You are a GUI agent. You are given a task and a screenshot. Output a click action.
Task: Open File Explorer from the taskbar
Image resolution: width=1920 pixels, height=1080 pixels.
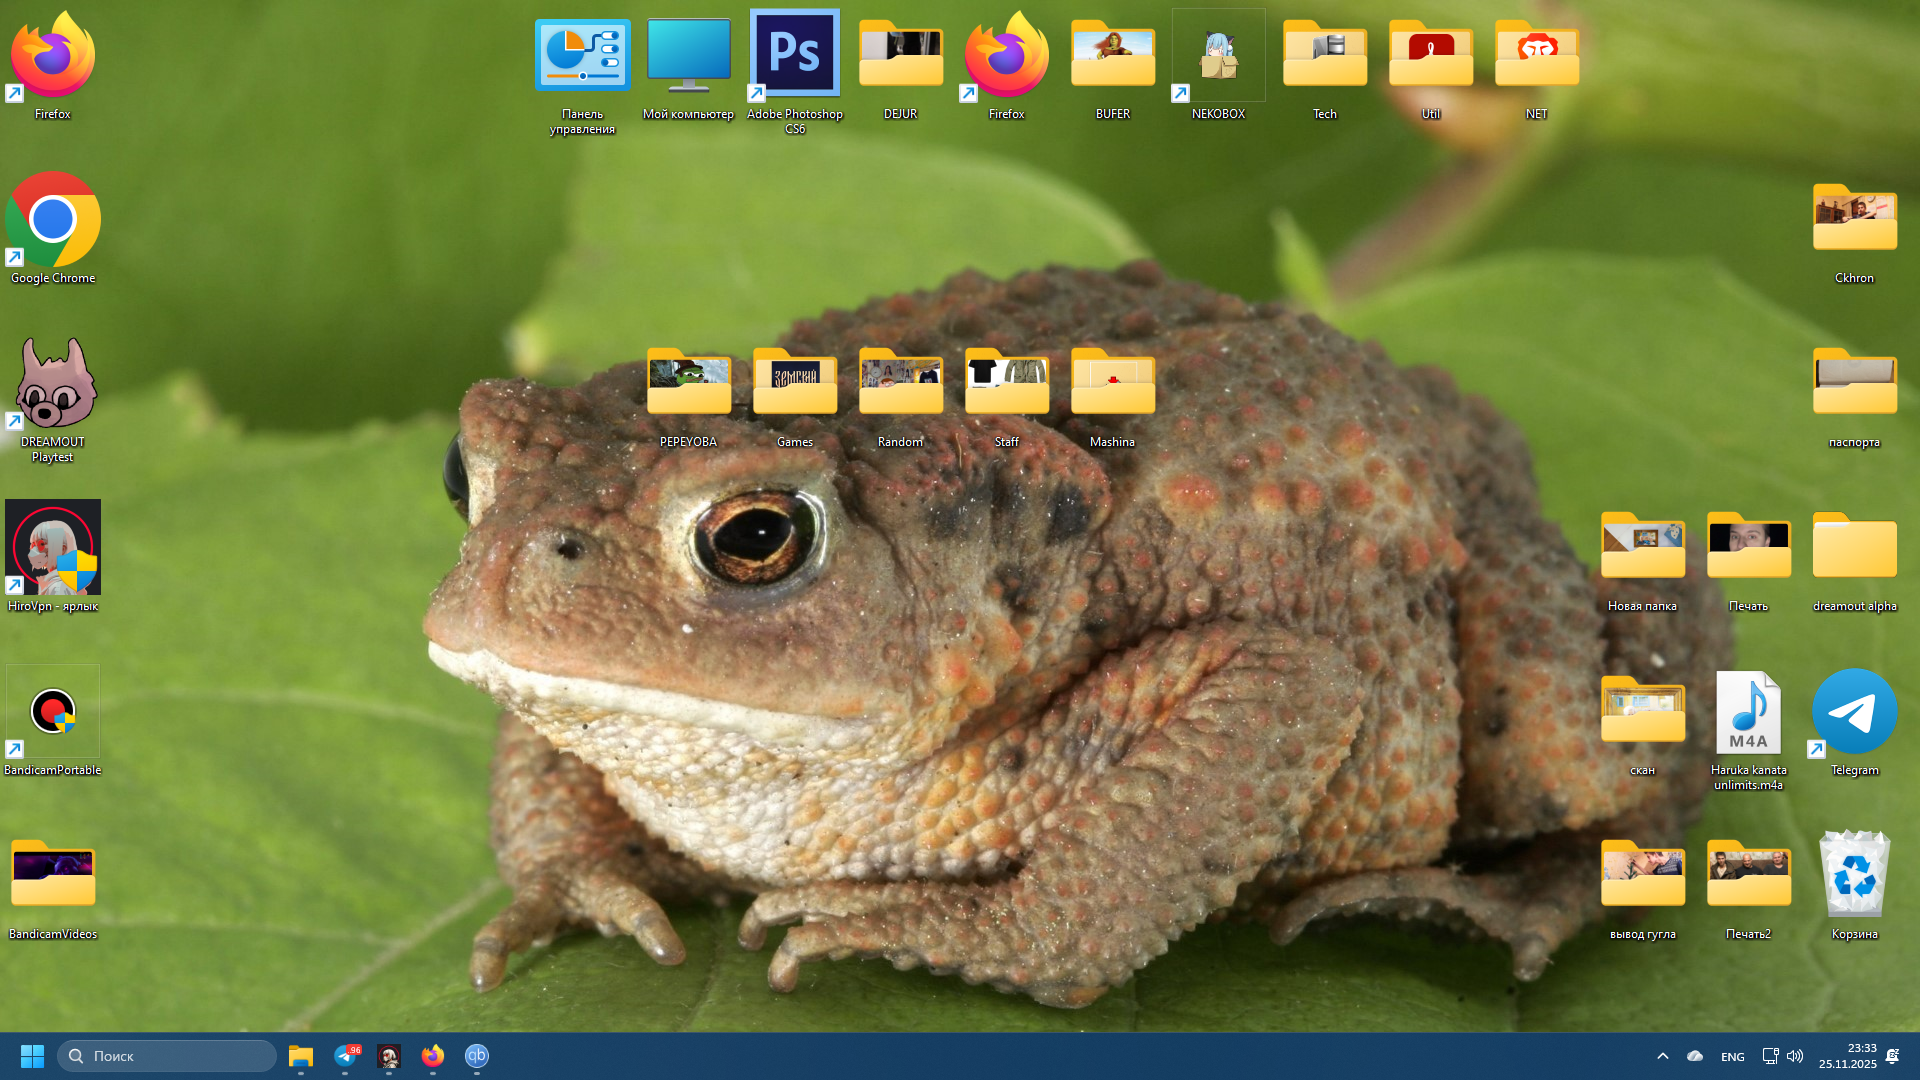coord(301,1056)
